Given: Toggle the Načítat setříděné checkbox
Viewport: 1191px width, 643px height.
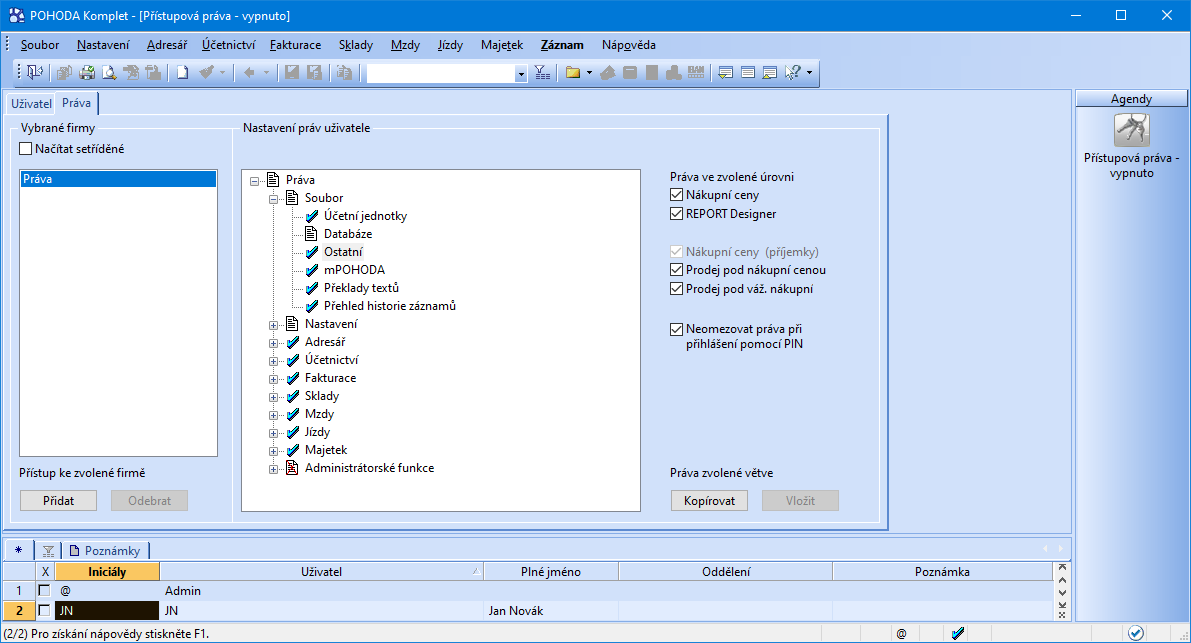Looking at the screenshot, I should click(26, 149).
